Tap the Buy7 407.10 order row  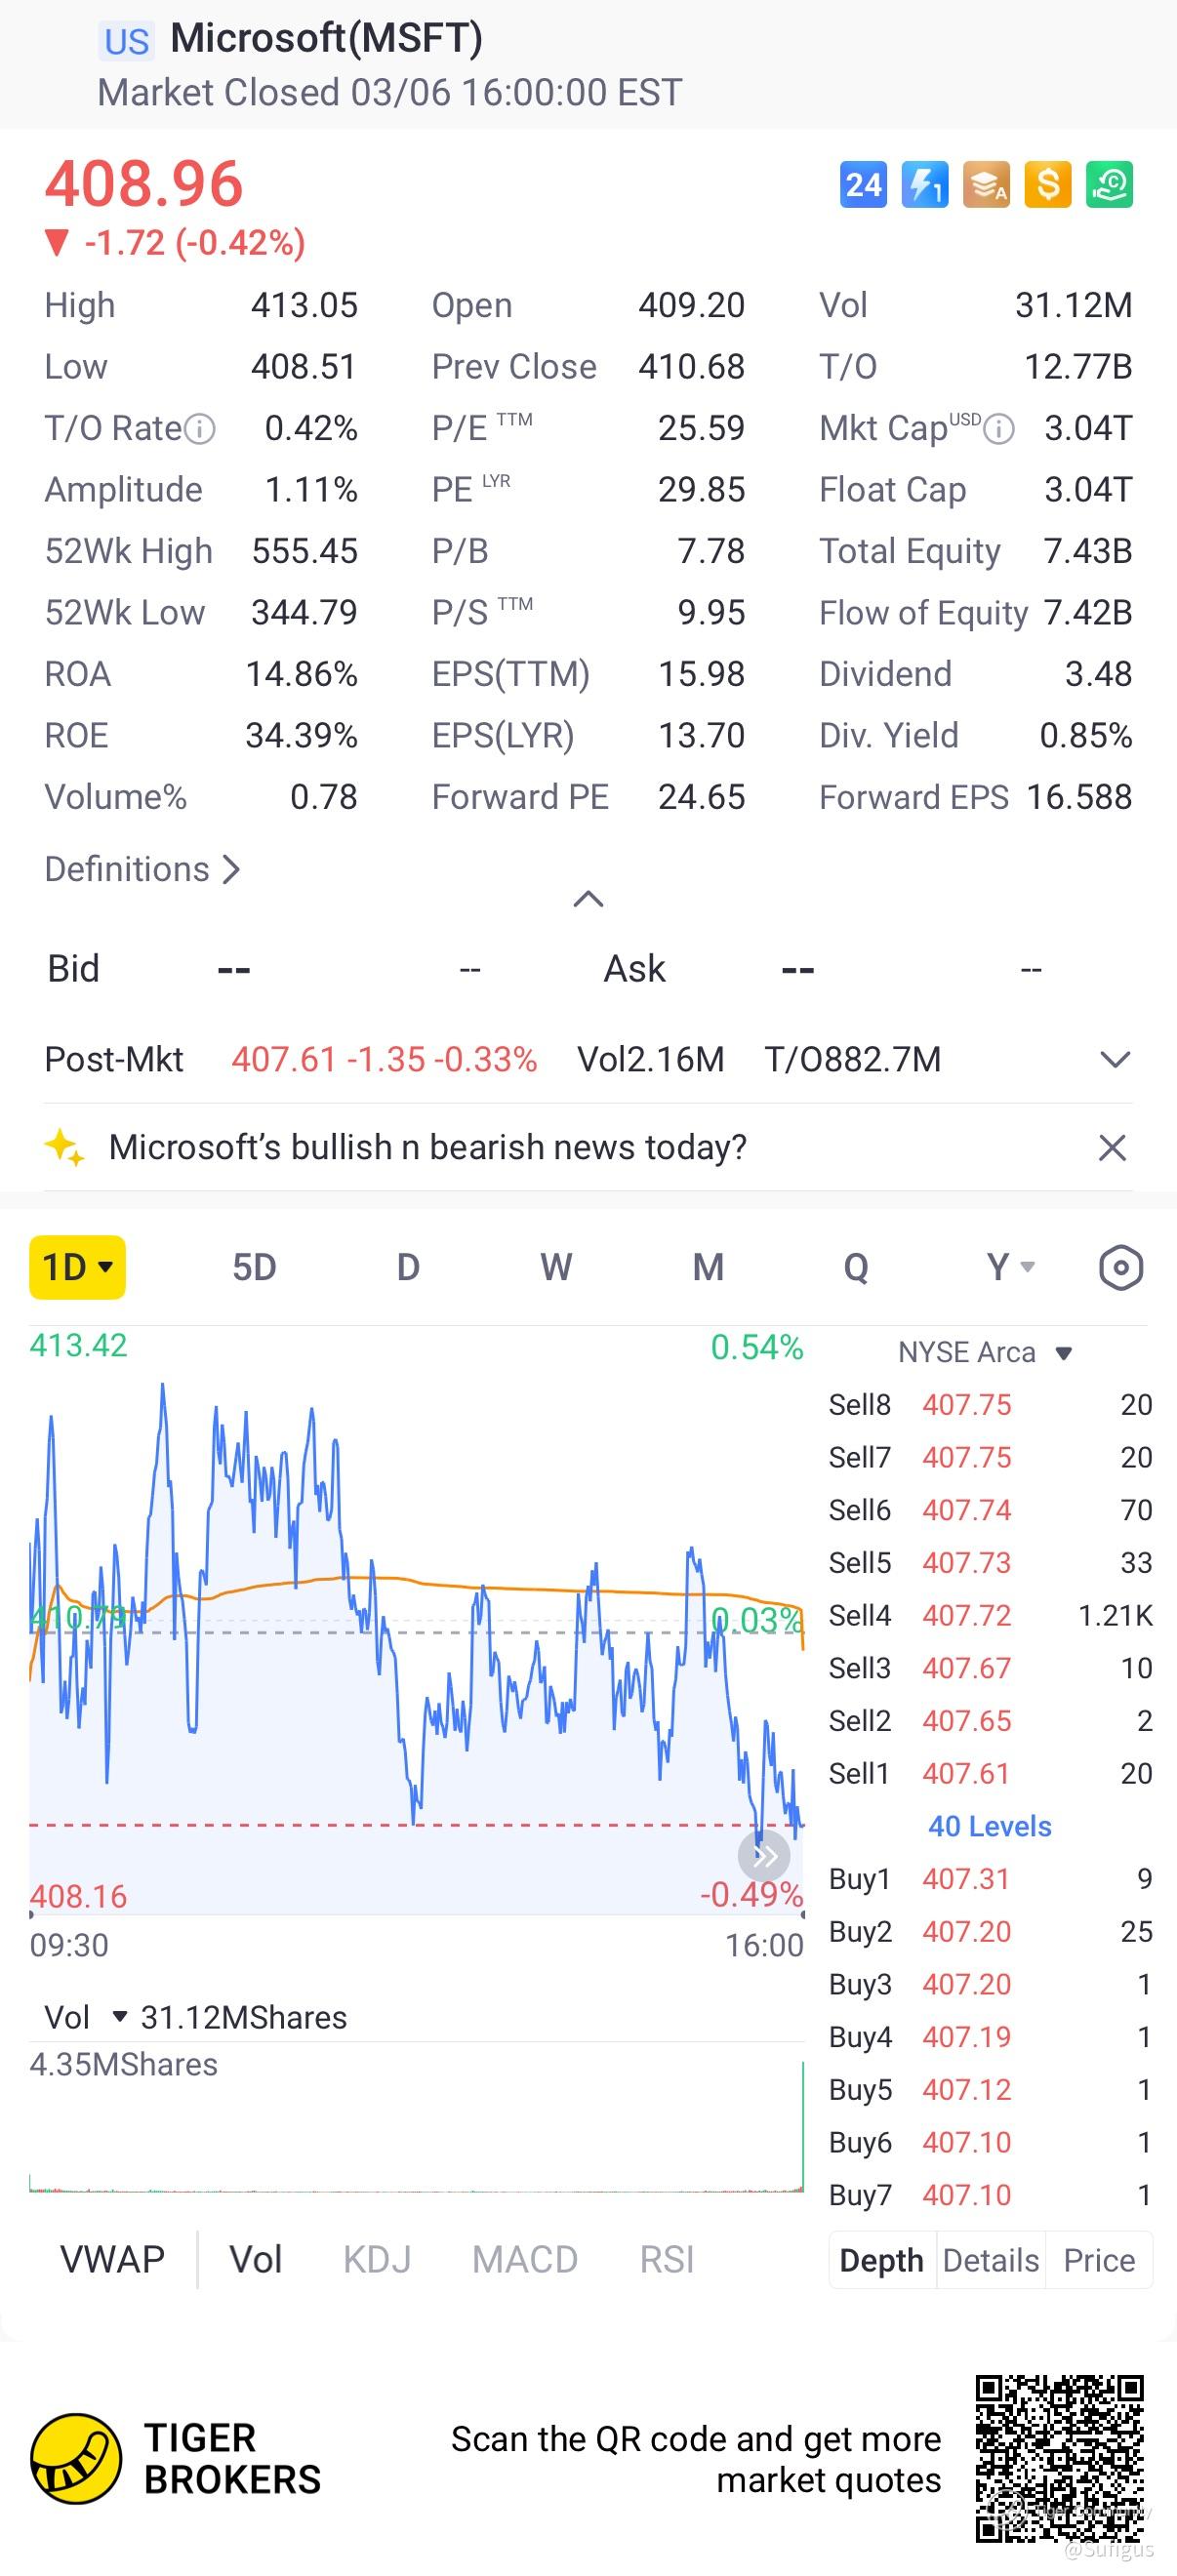point(990,2195)
